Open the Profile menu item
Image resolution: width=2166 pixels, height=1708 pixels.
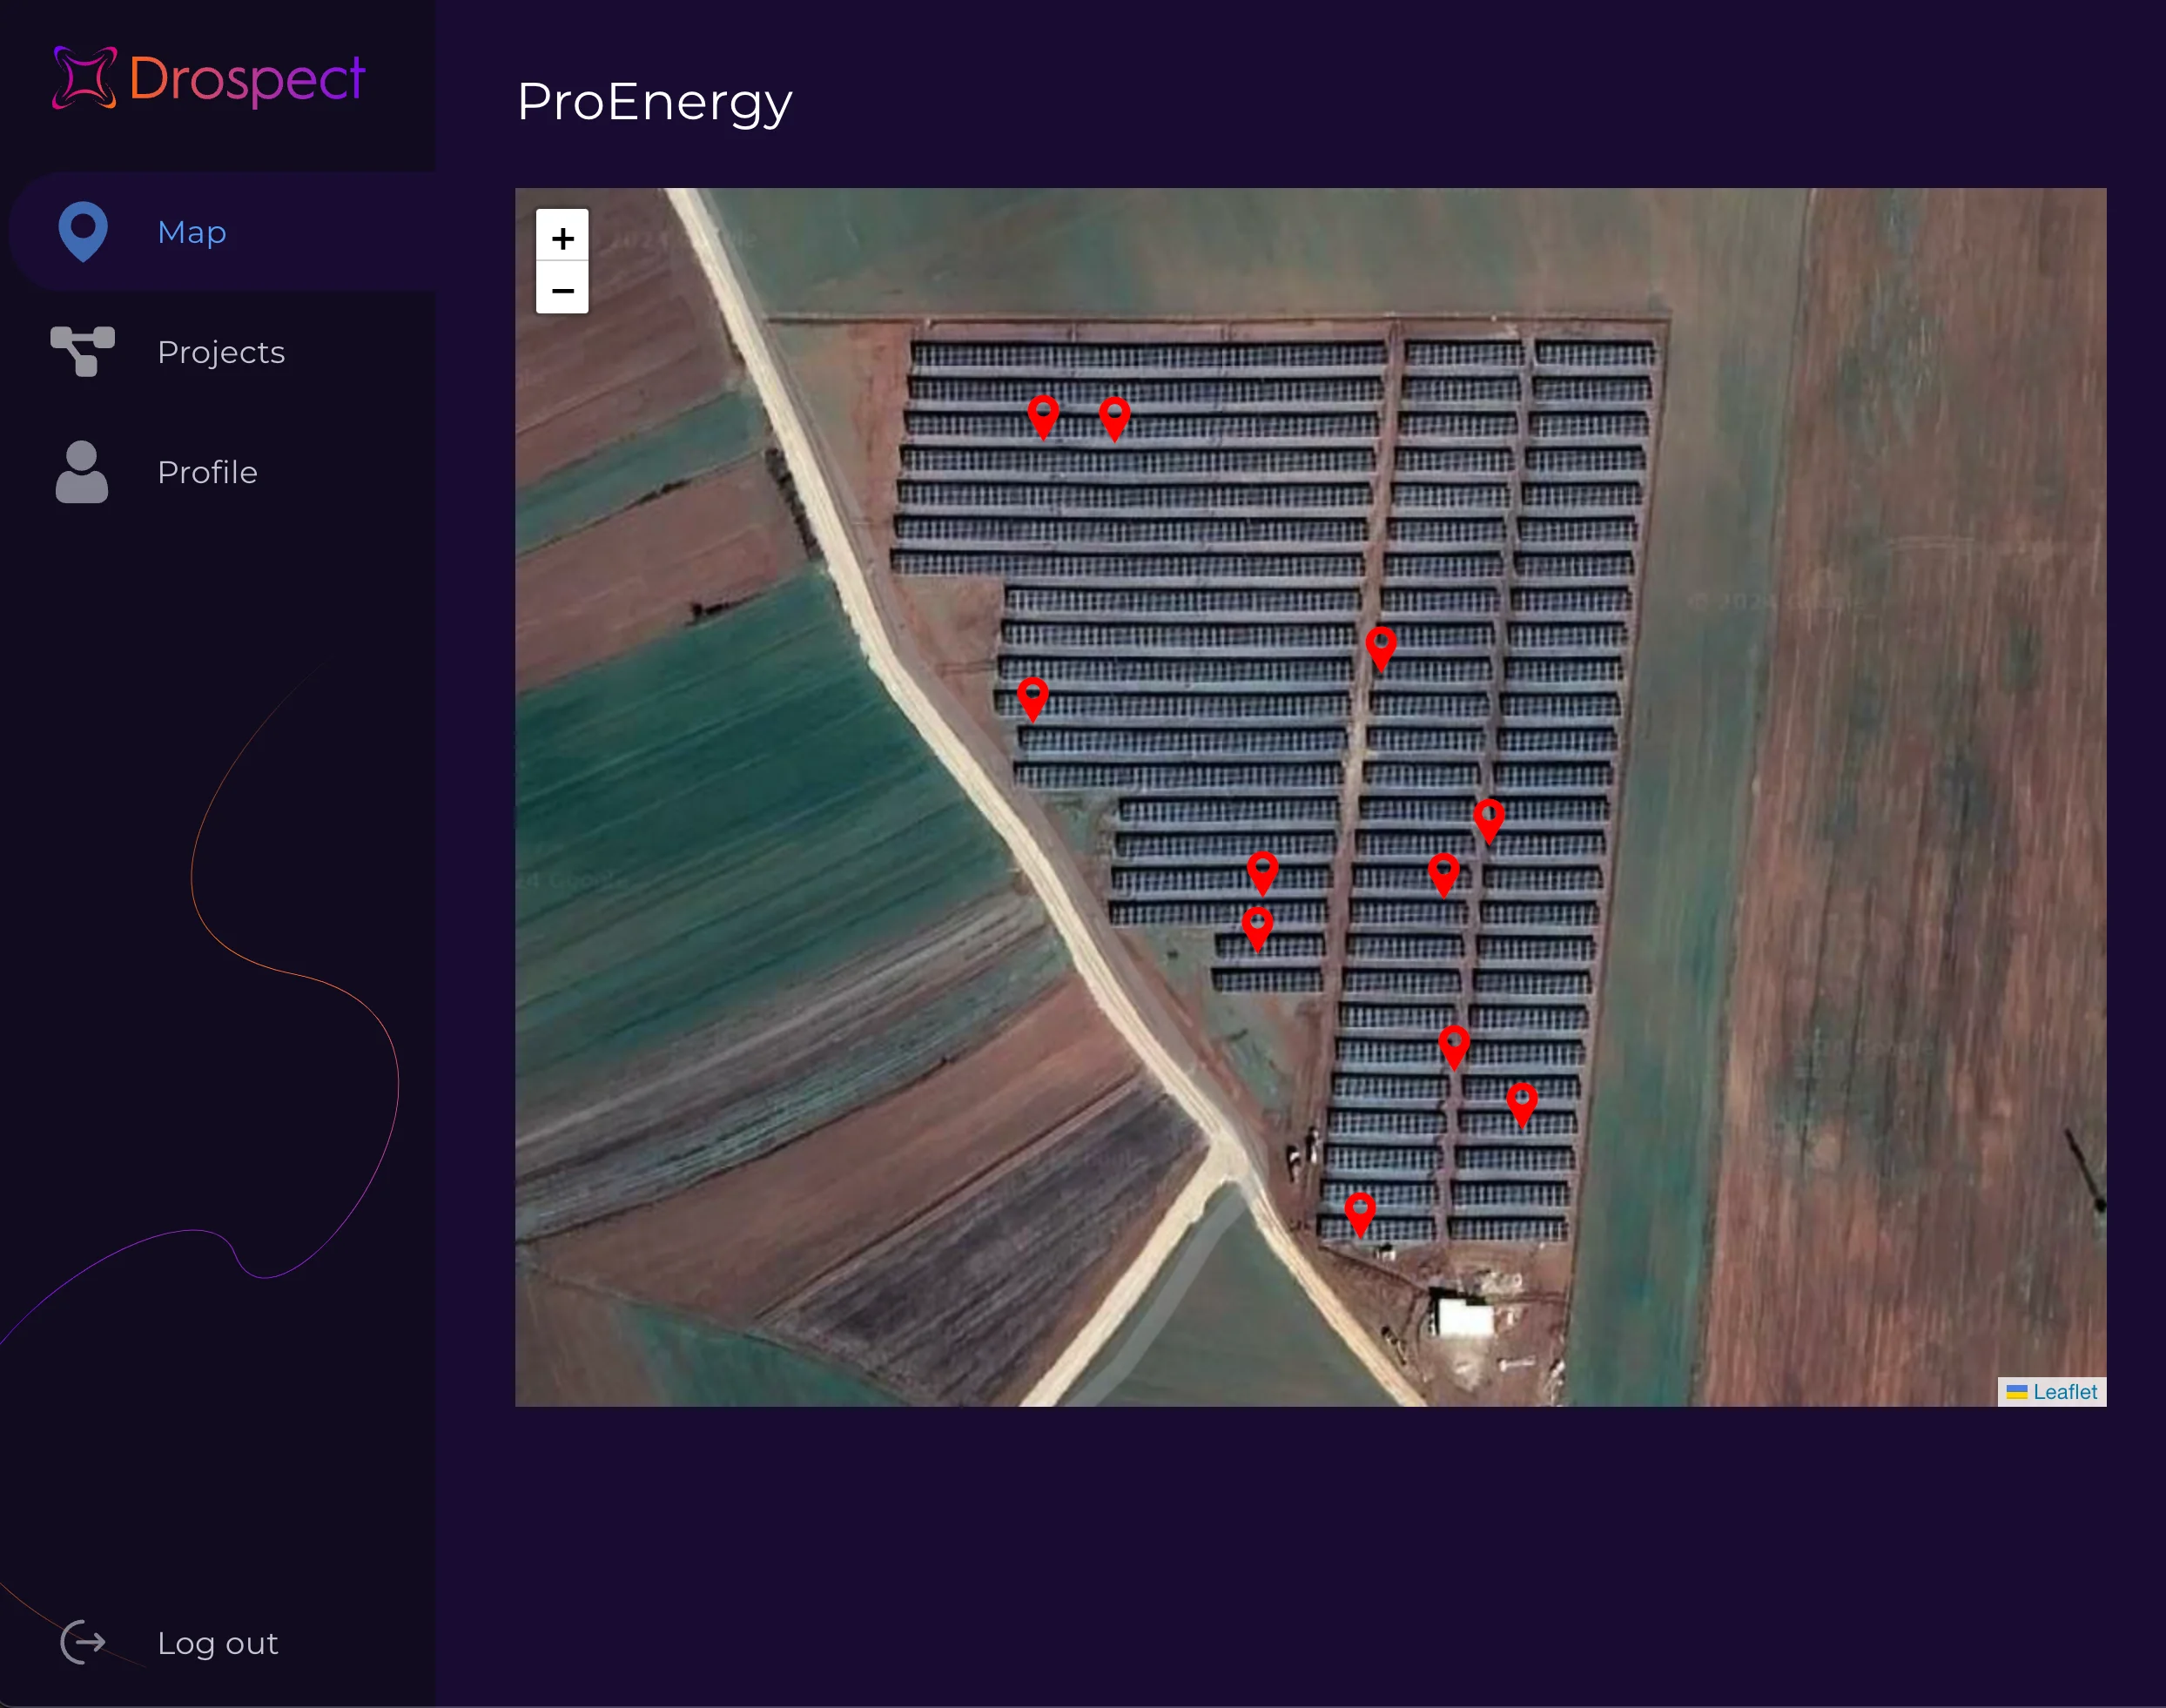tap(207, 472)
